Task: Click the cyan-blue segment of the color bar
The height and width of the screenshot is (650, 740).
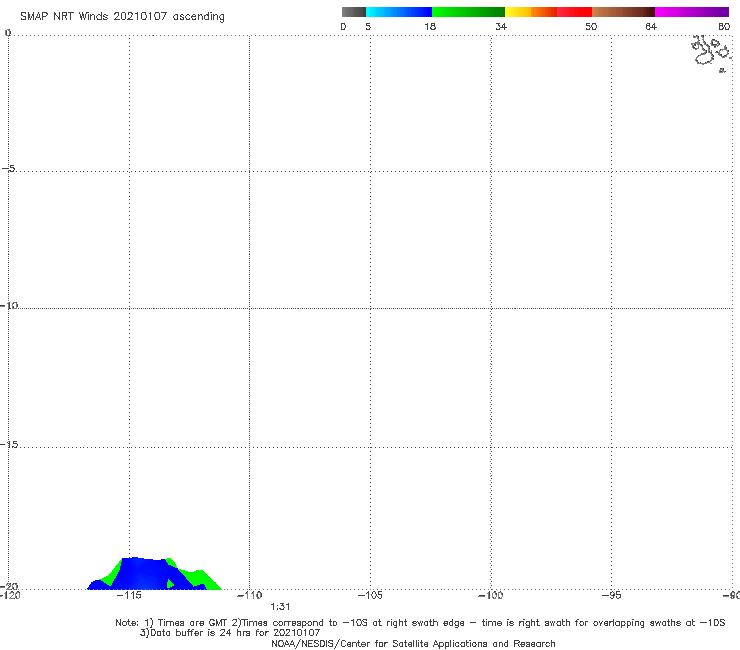Action: click(399, 12)
